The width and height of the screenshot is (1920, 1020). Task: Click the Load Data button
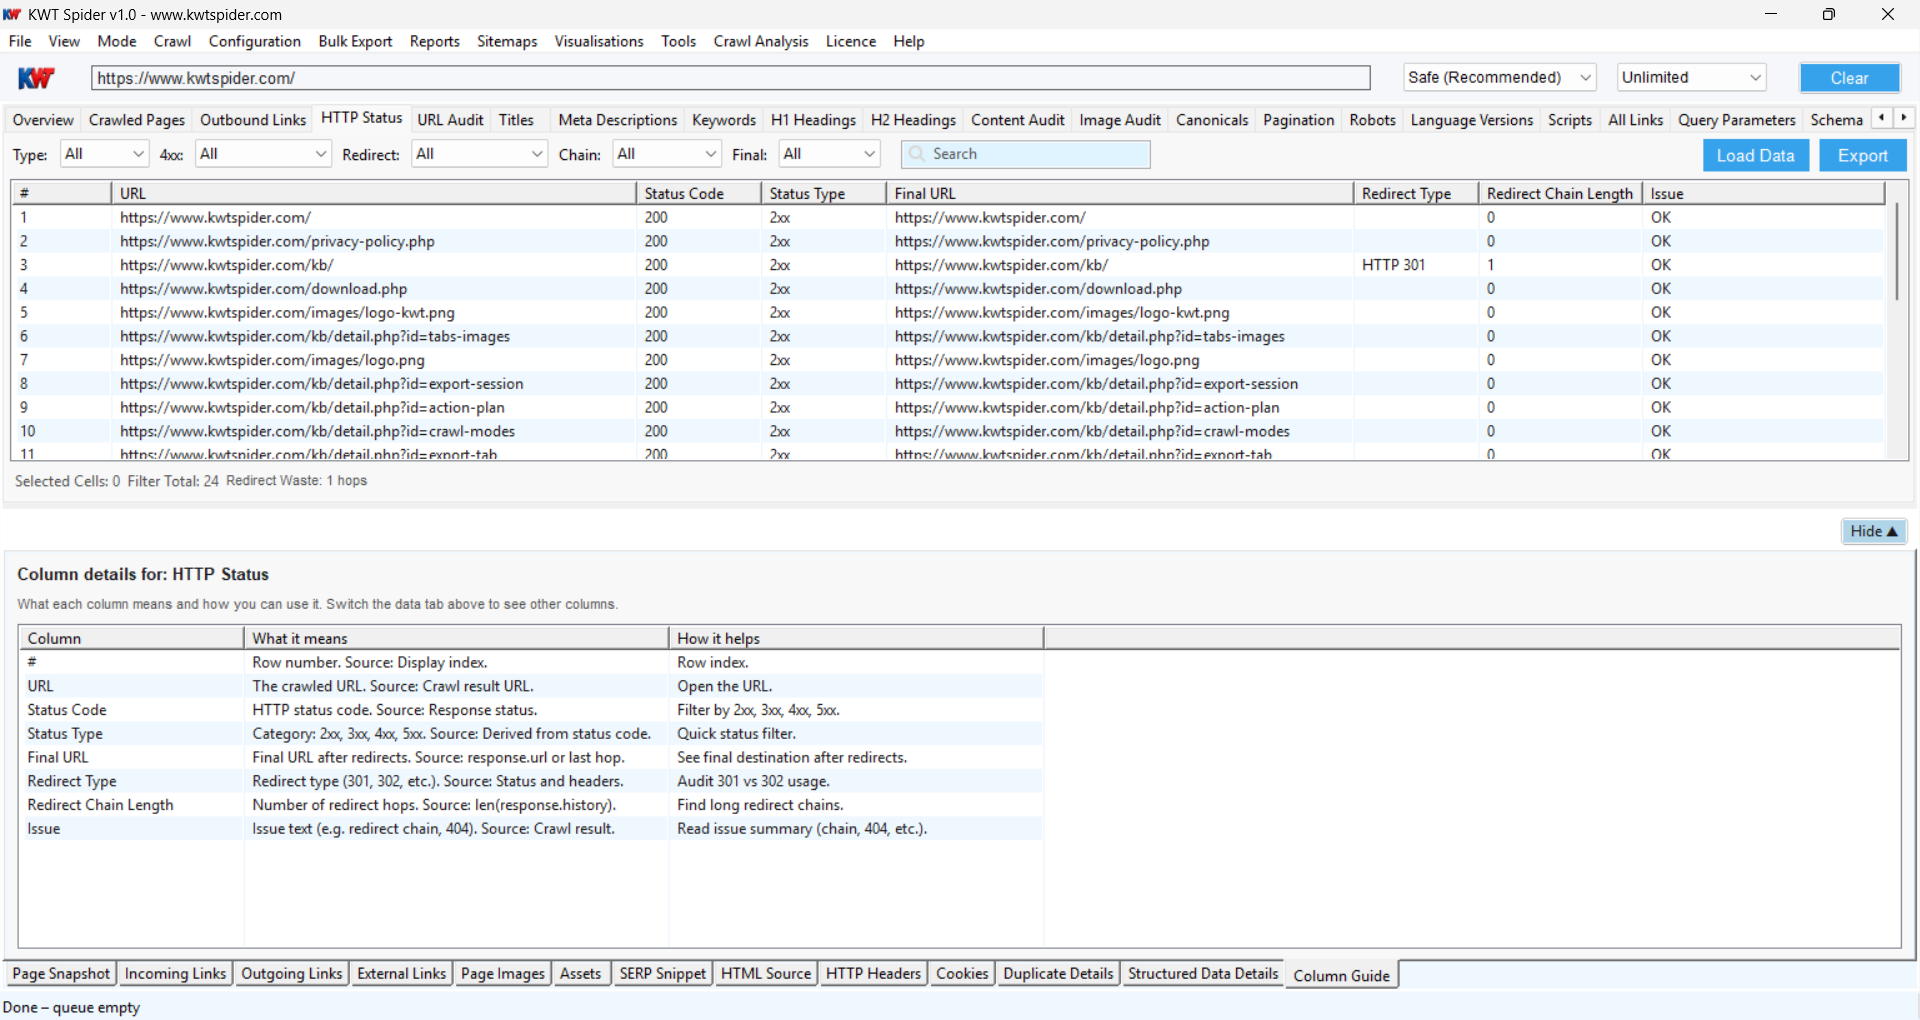1755,155
